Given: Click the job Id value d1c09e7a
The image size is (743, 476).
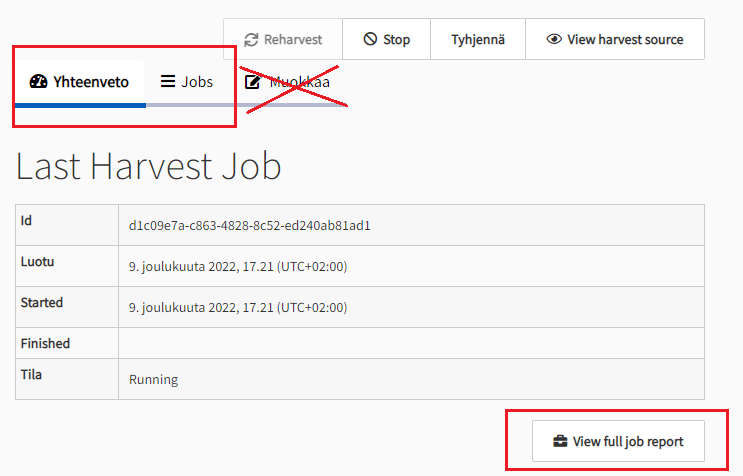Looking at the screenshot, I should pos(250,226).
